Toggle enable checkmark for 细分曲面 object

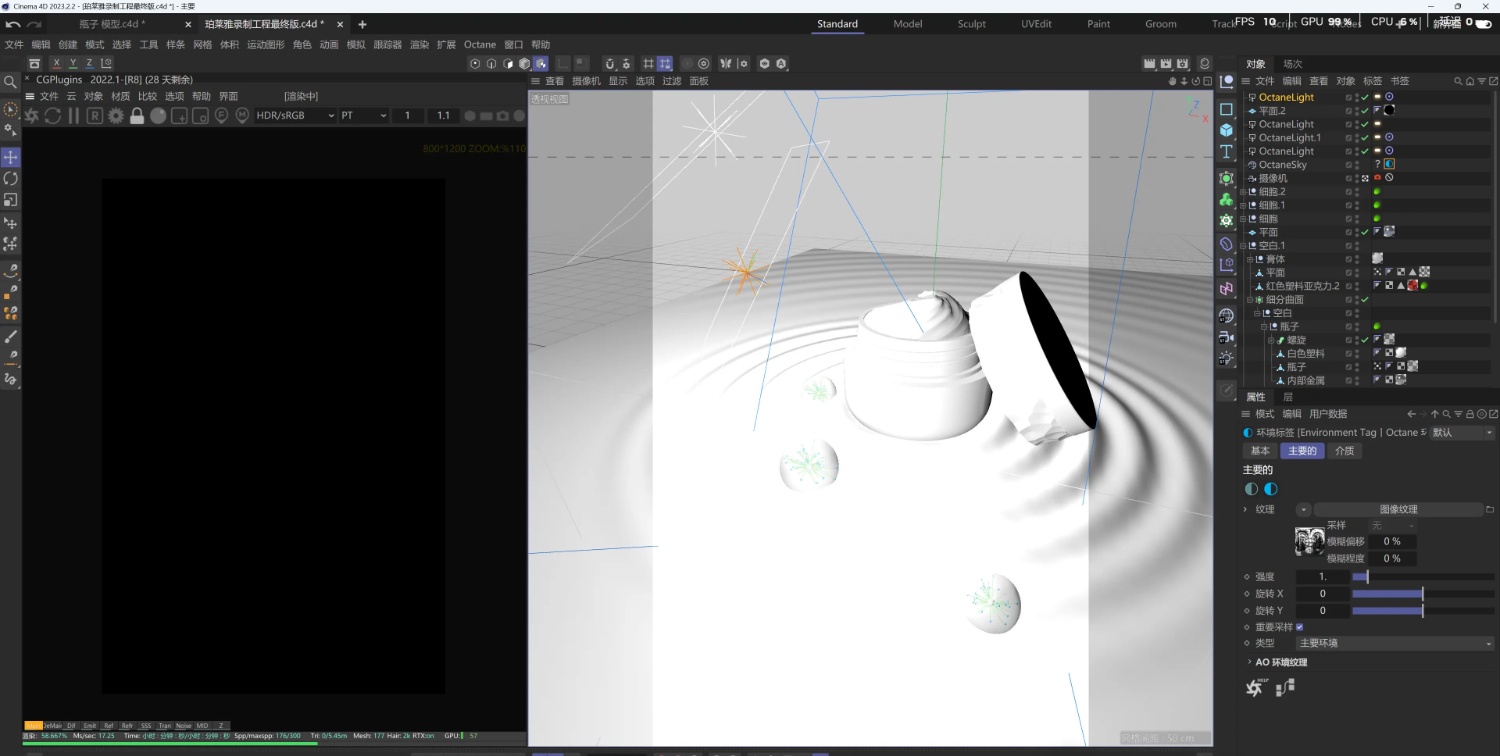click(x=1364, y=300)
